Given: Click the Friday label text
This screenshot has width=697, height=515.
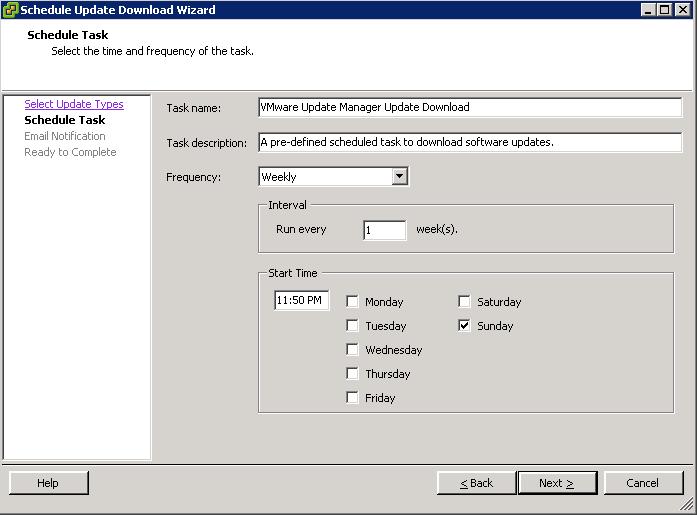Looking at the screenshot, I should coord(380,398).
